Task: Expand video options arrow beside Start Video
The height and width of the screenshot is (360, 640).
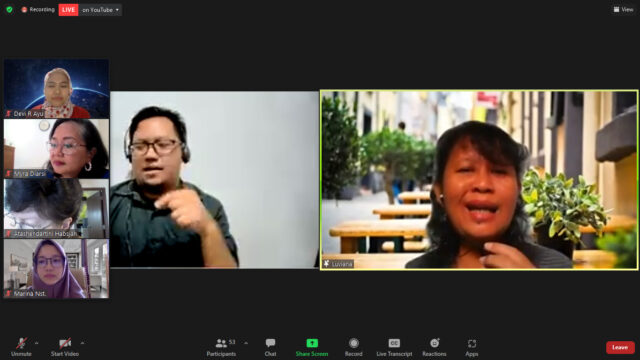Action: point(82,343)
